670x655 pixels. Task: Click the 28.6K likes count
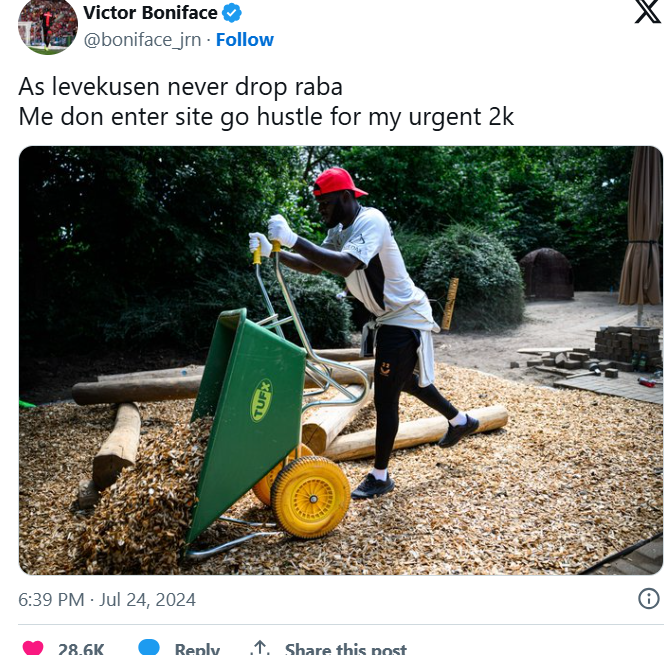tap(81, 649)
